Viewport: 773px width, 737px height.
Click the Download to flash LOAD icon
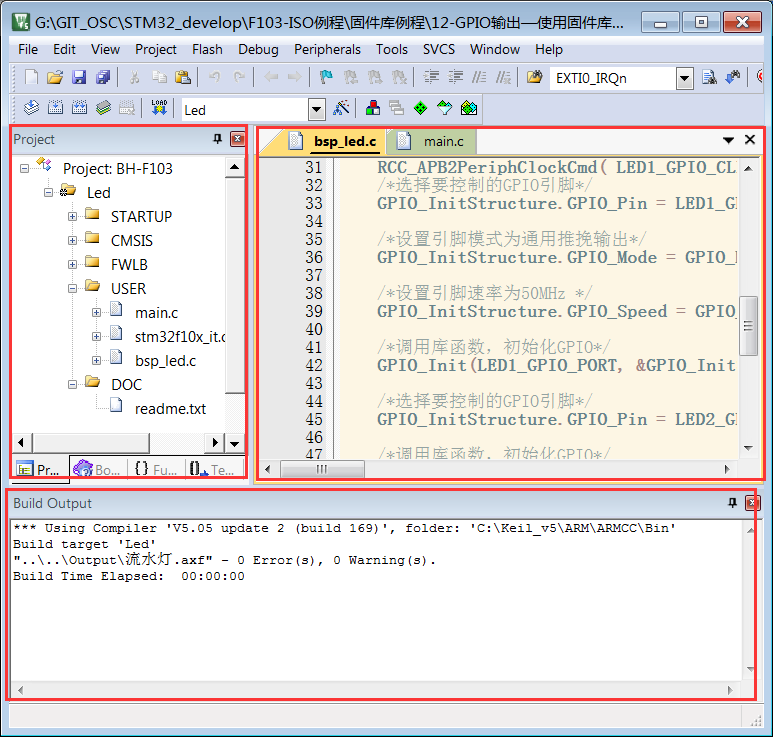pos(159,108)
